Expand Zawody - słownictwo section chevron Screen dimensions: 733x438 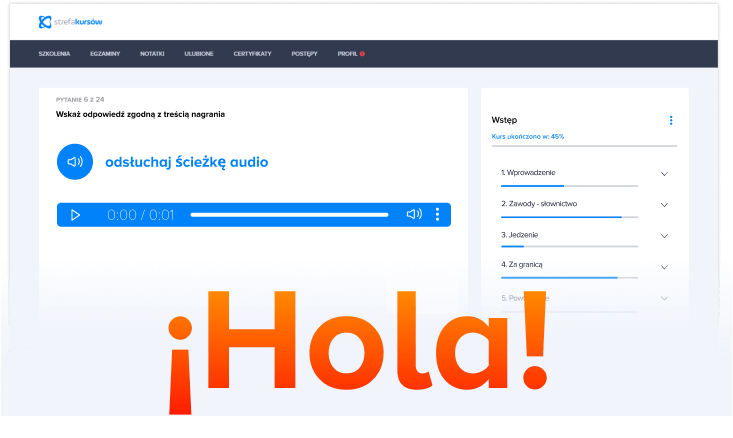(664, 204)
